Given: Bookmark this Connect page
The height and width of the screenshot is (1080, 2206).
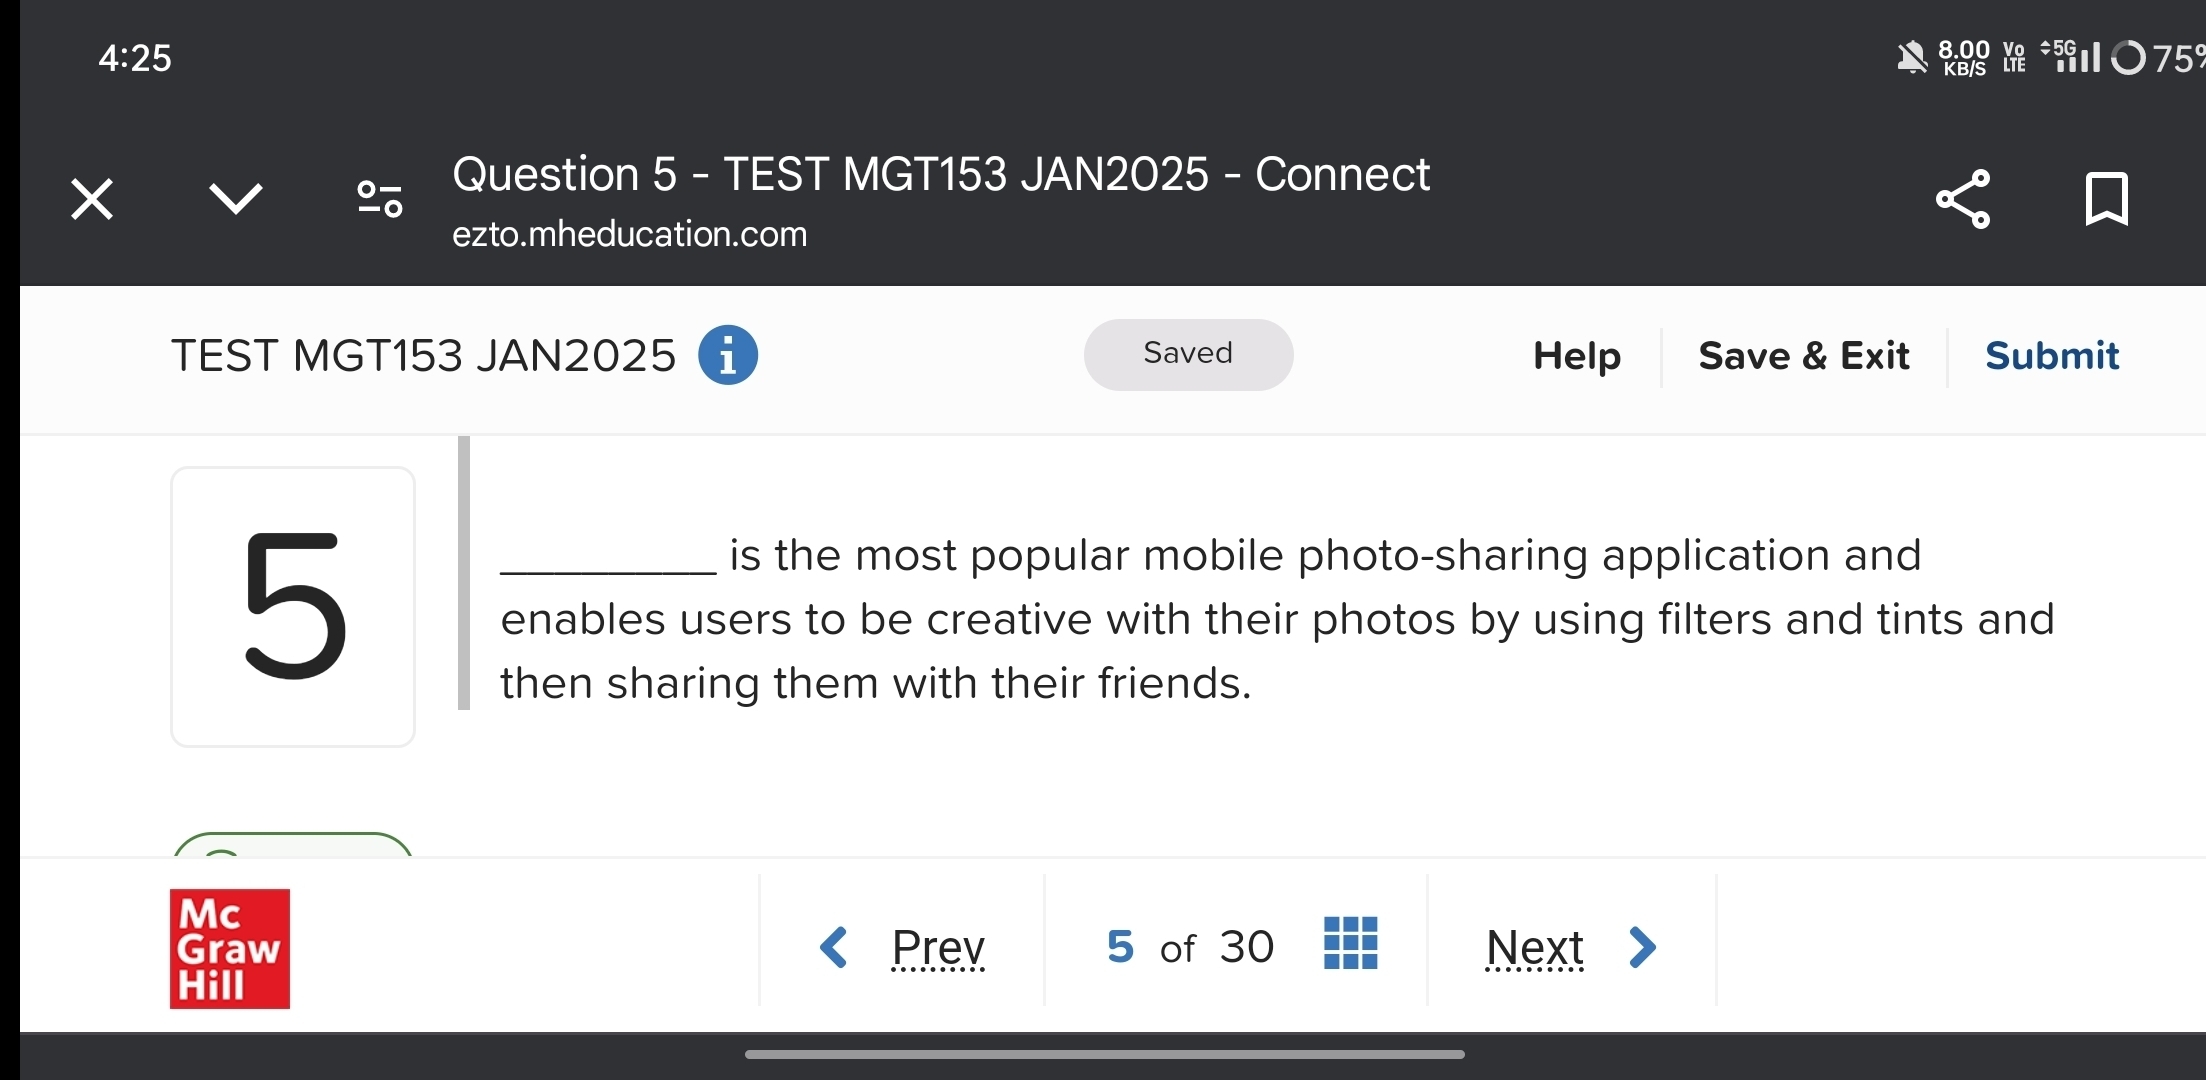Looking at the screenshot, I should pyautogui.click(x=2106, y=199).
